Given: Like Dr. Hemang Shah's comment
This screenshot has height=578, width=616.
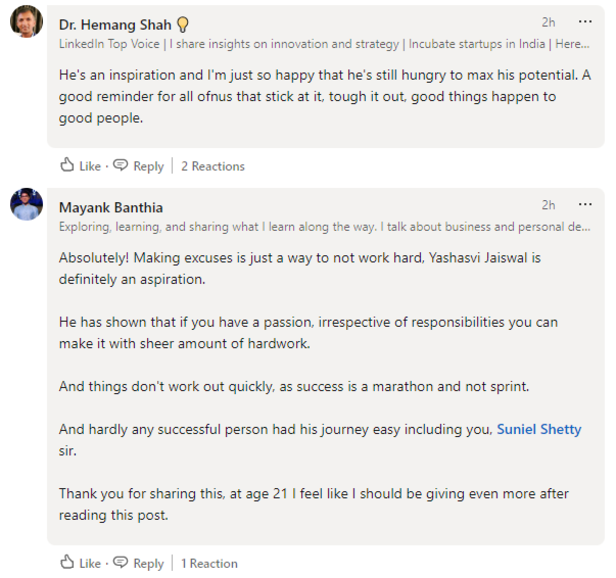Looking at the screenshot, I should [x=90, y=166].
